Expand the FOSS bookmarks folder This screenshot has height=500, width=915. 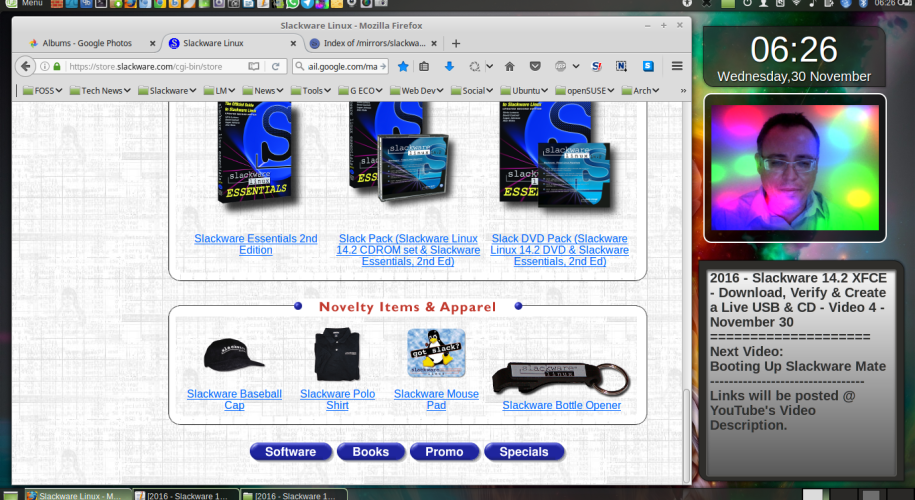43,90
